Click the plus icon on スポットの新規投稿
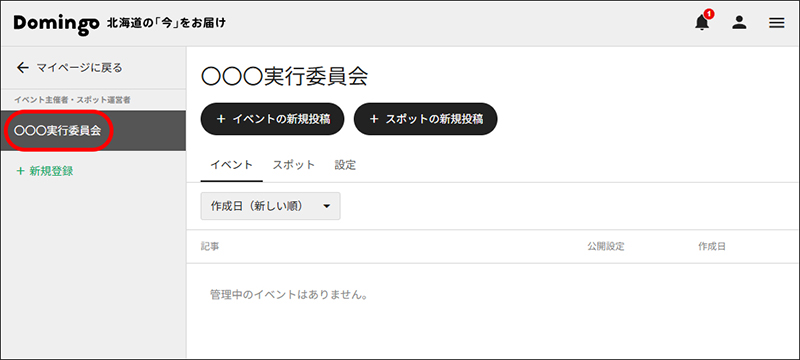Screen dimensions: 800x360 pyautogui.click(x=374, y=119)
